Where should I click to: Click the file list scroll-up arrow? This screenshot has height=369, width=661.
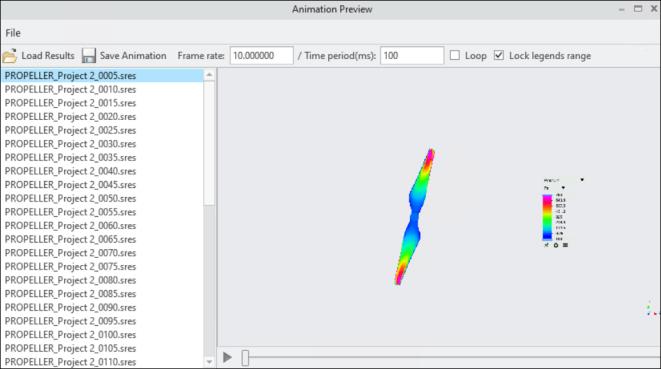209,75
